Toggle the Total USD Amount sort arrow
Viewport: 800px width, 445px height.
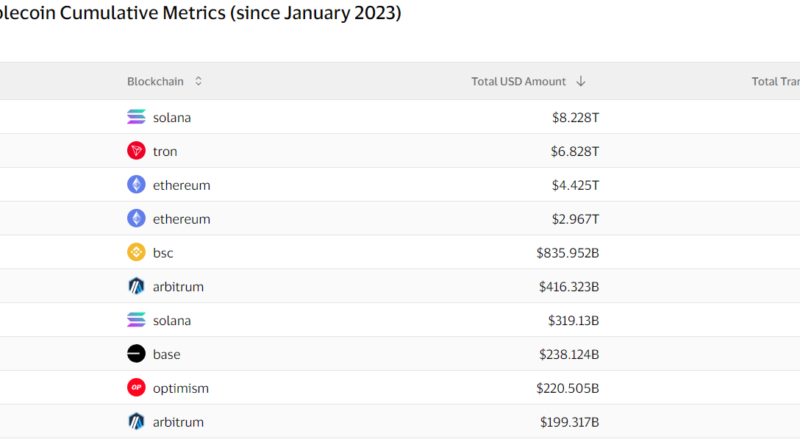(x=581, y=81)
